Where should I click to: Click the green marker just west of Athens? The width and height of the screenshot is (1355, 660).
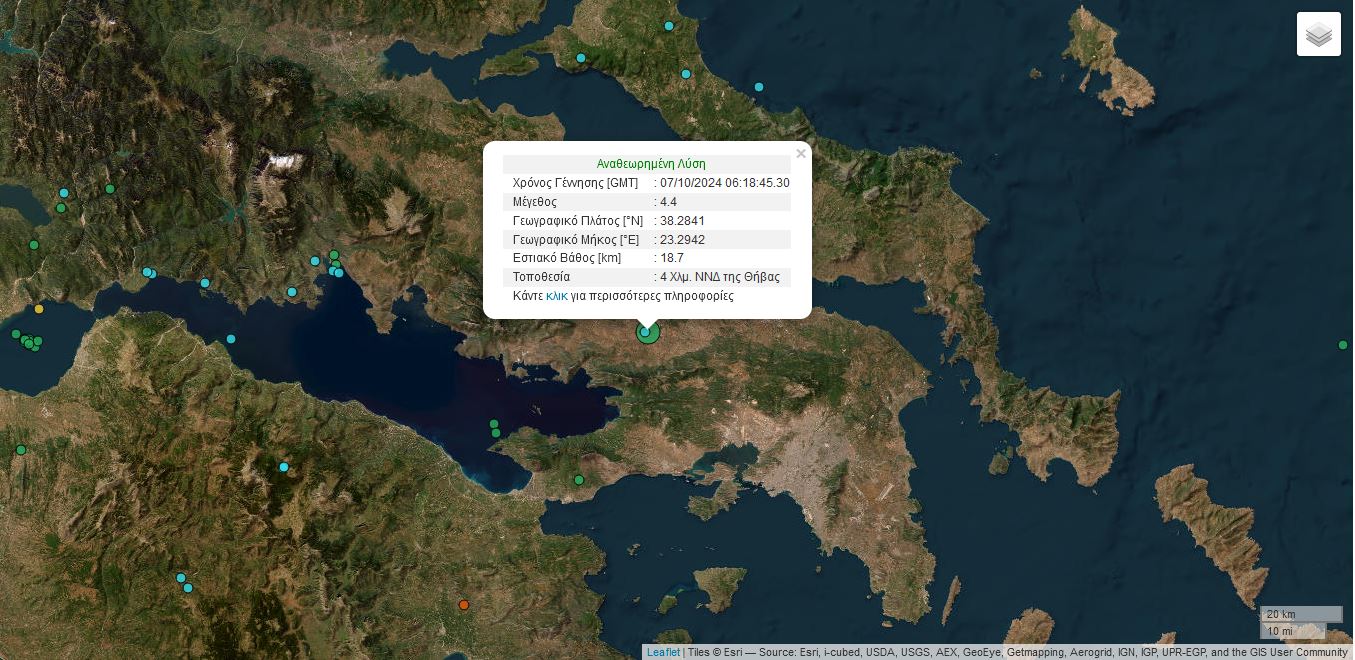pos(579,480)
